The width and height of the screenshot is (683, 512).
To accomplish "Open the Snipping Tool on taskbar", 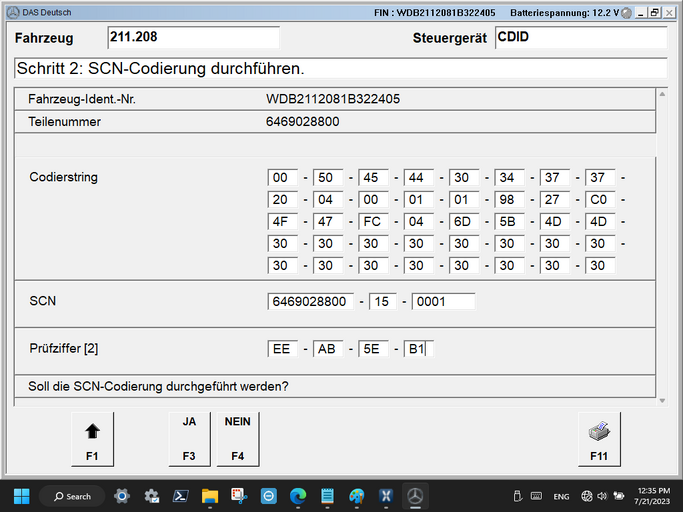I will coord(239,496).
